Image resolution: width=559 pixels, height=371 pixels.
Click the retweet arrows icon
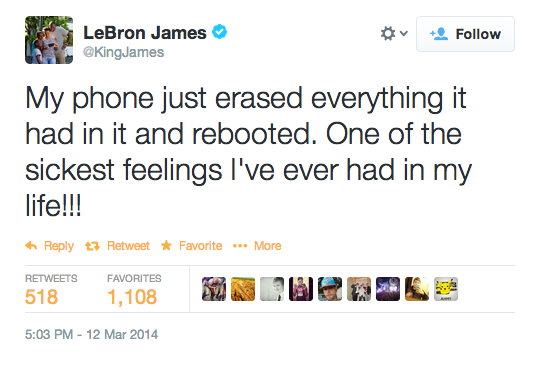(92, 246)
